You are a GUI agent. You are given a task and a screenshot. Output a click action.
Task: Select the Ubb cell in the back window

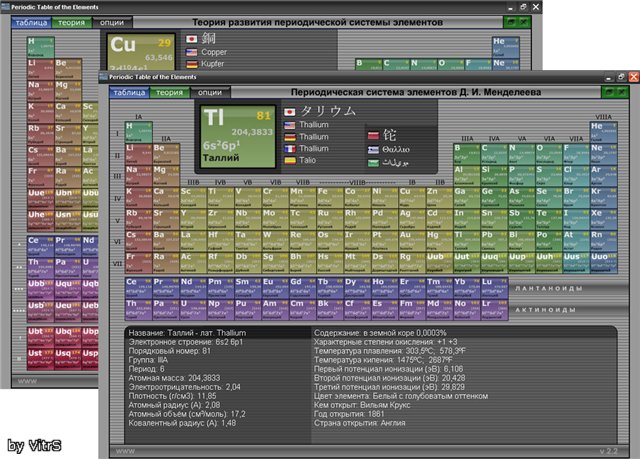point(40,290)
